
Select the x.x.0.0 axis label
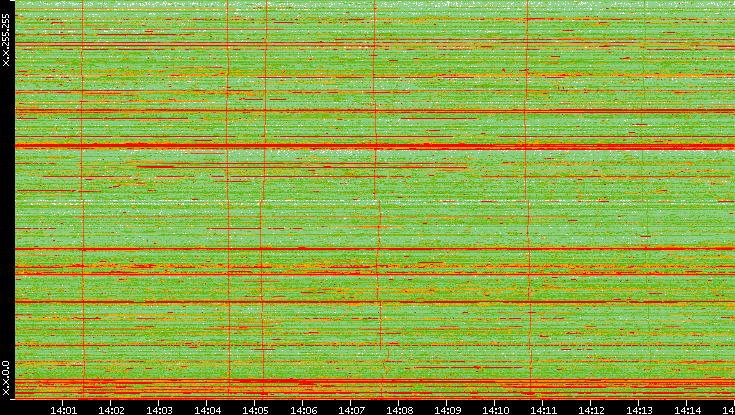coord(6,378)
